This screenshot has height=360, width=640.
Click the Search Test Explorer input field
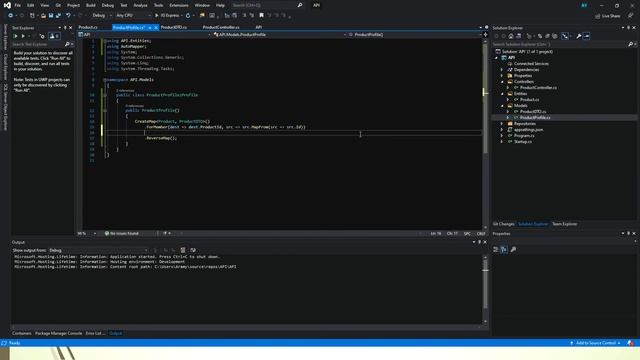(38, 44)
